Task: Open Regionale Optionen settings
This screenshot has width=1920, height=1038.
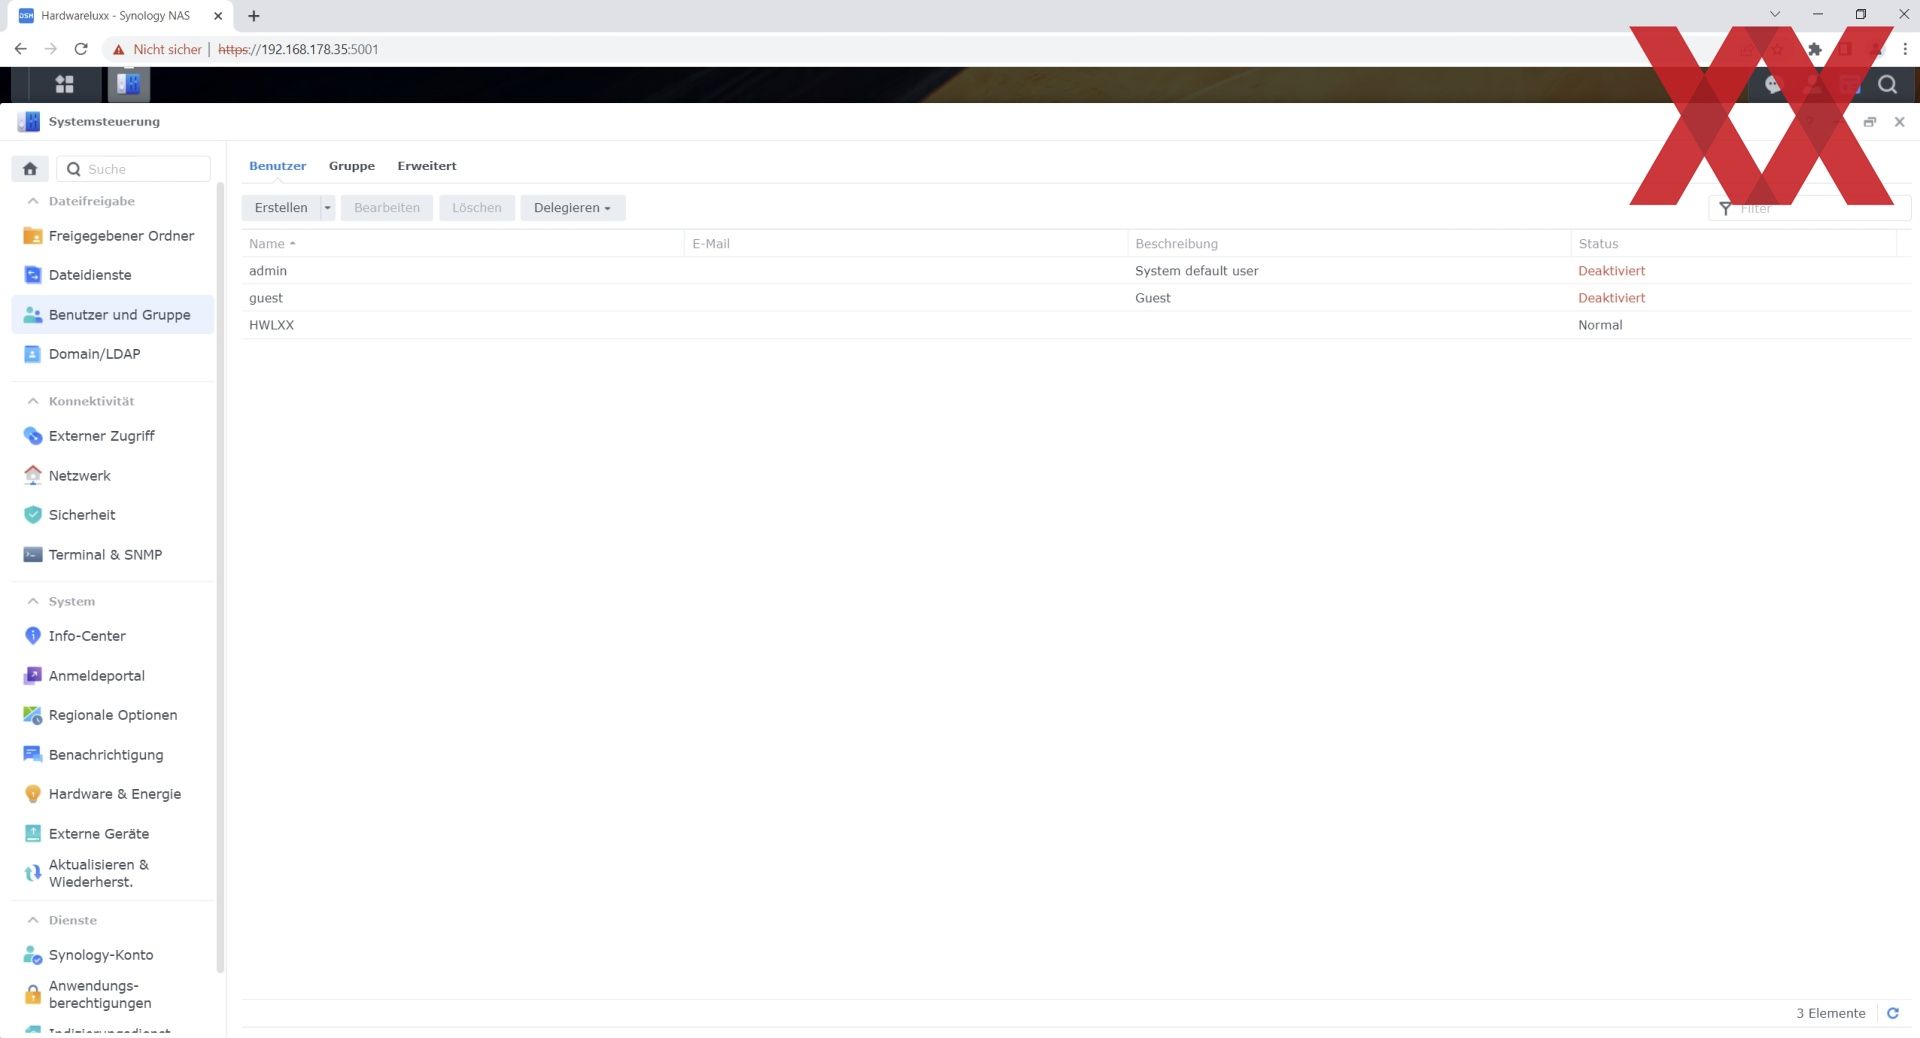Action: [113, 715]
